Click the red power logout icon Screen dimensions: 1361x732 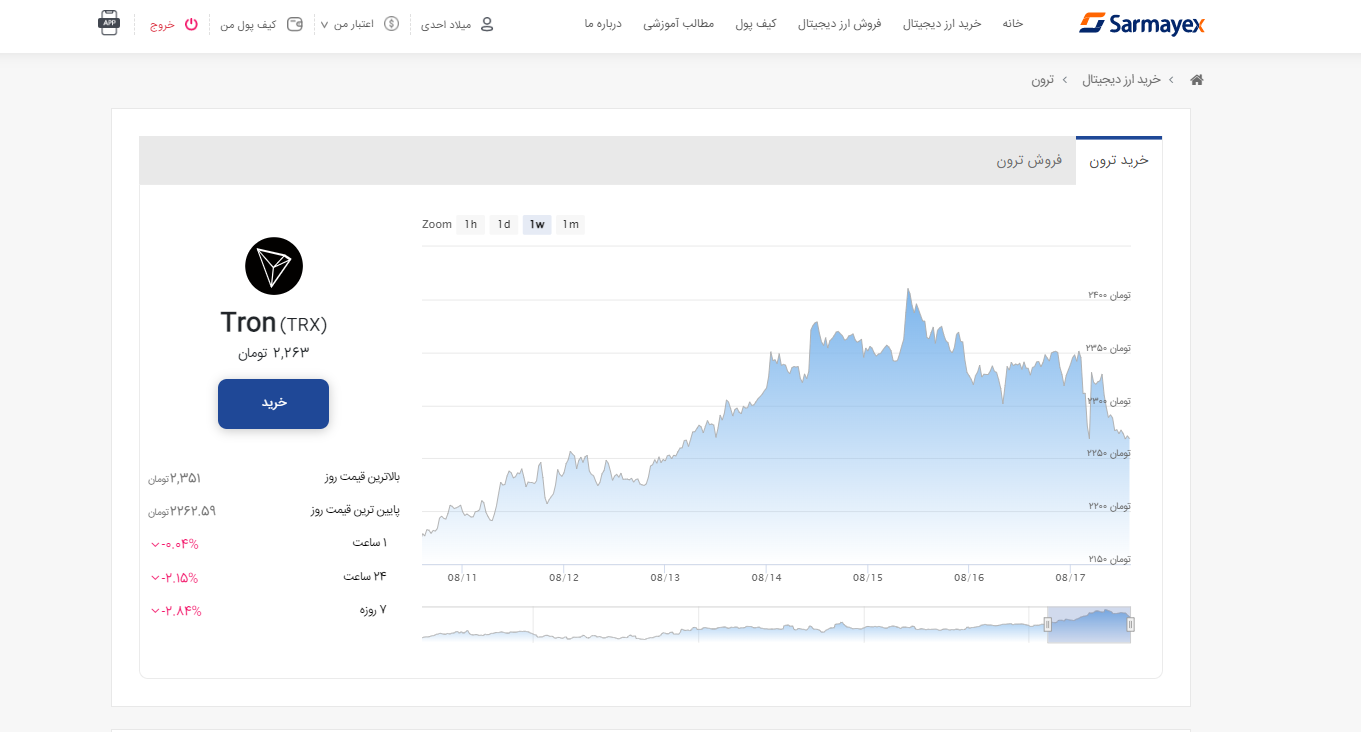(192, 24)
